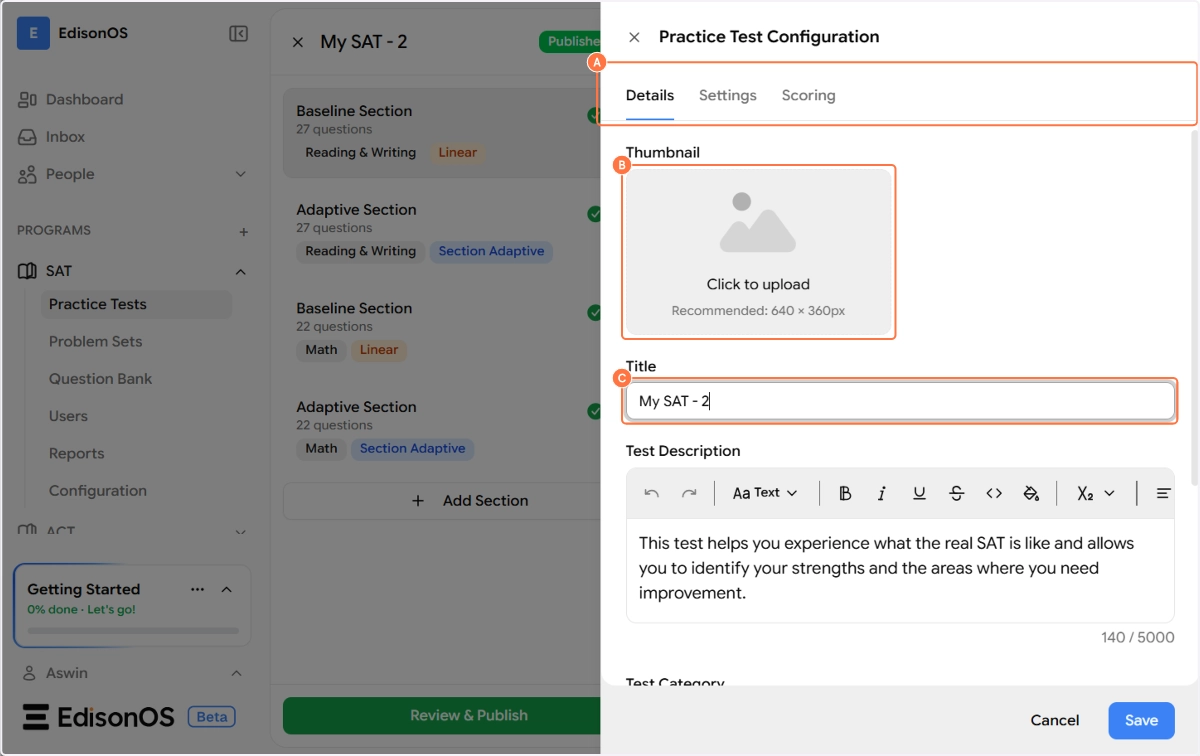Open the text highlight color fill tool
Screen dimensions: 1200x756
pos(1031,493)
